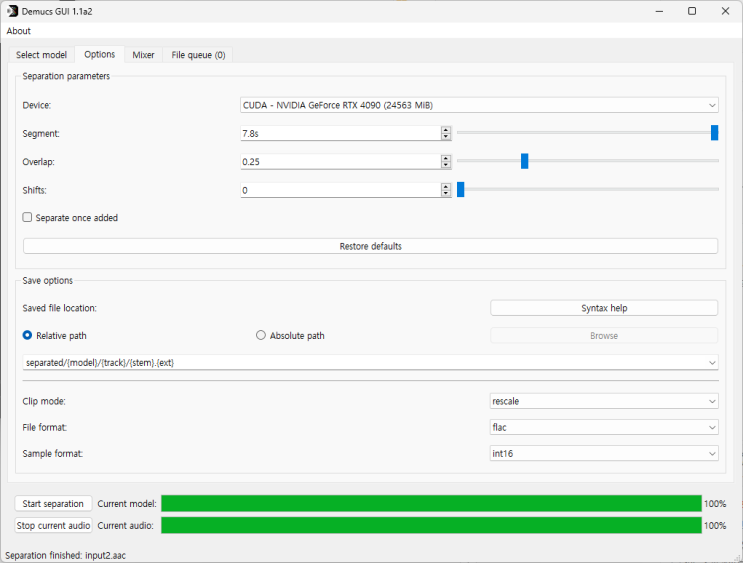This screenshot has width=743, height=563.
Task: Increase Overlap value with up arrow
Action: 445,158
